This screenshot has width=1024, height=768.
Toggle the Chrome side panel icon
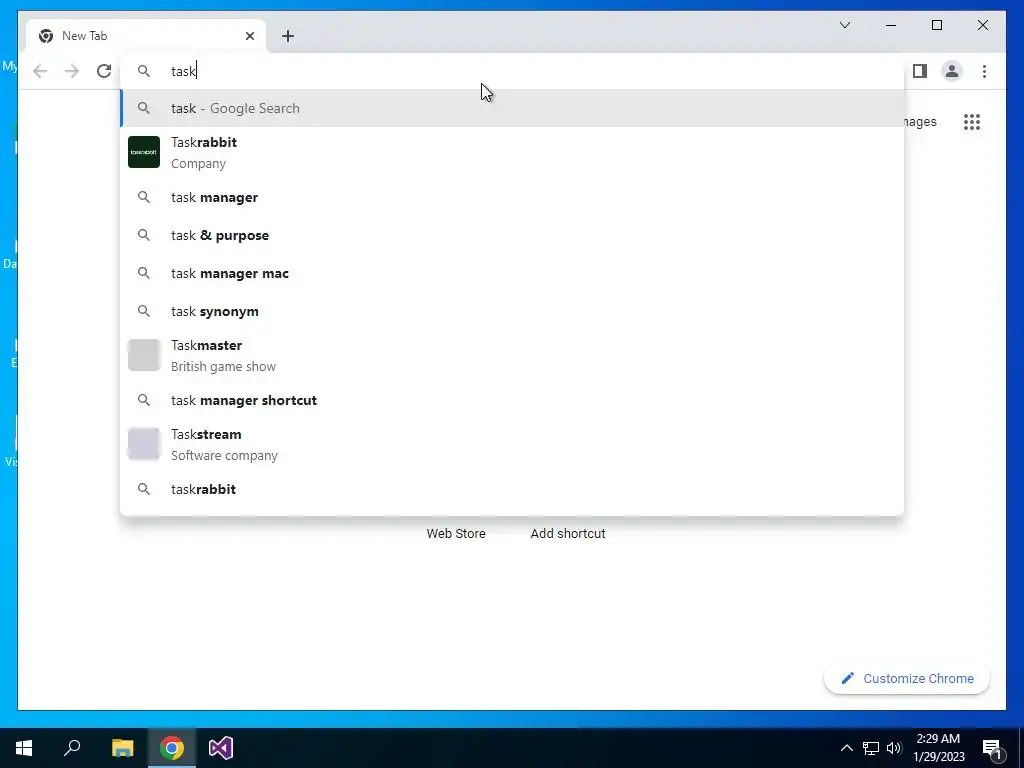(920, 71)
